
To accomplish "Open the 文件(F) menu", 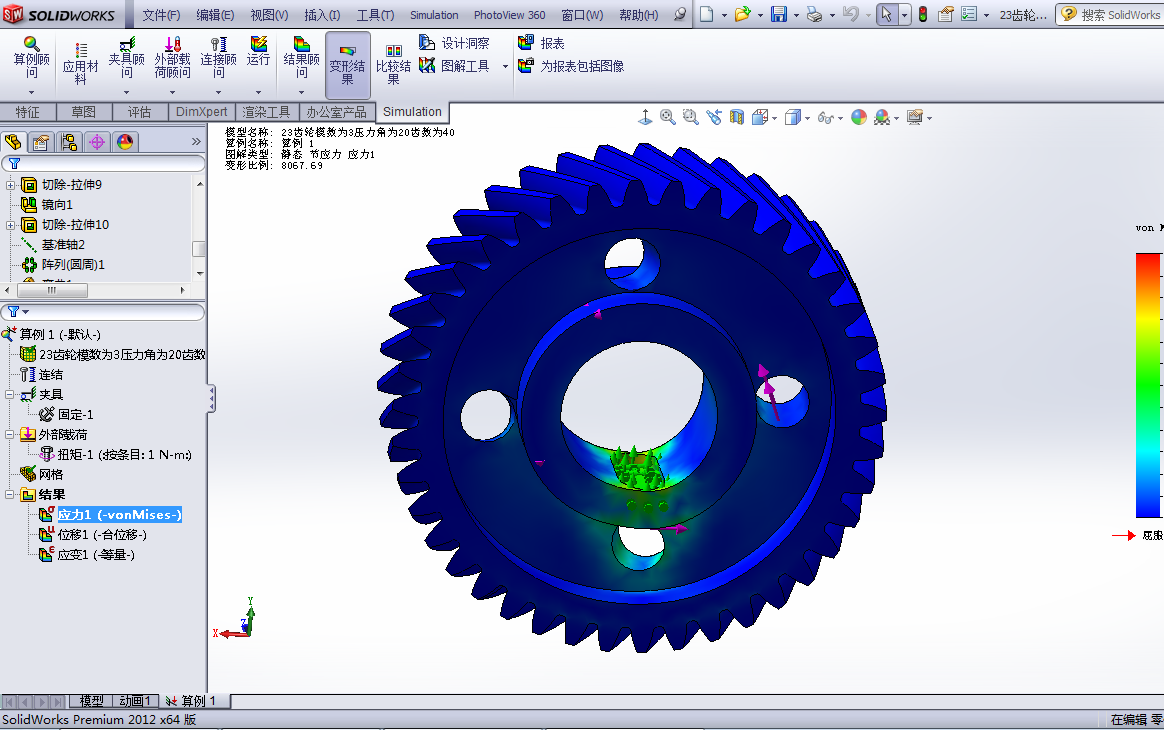I will (161, 15).
